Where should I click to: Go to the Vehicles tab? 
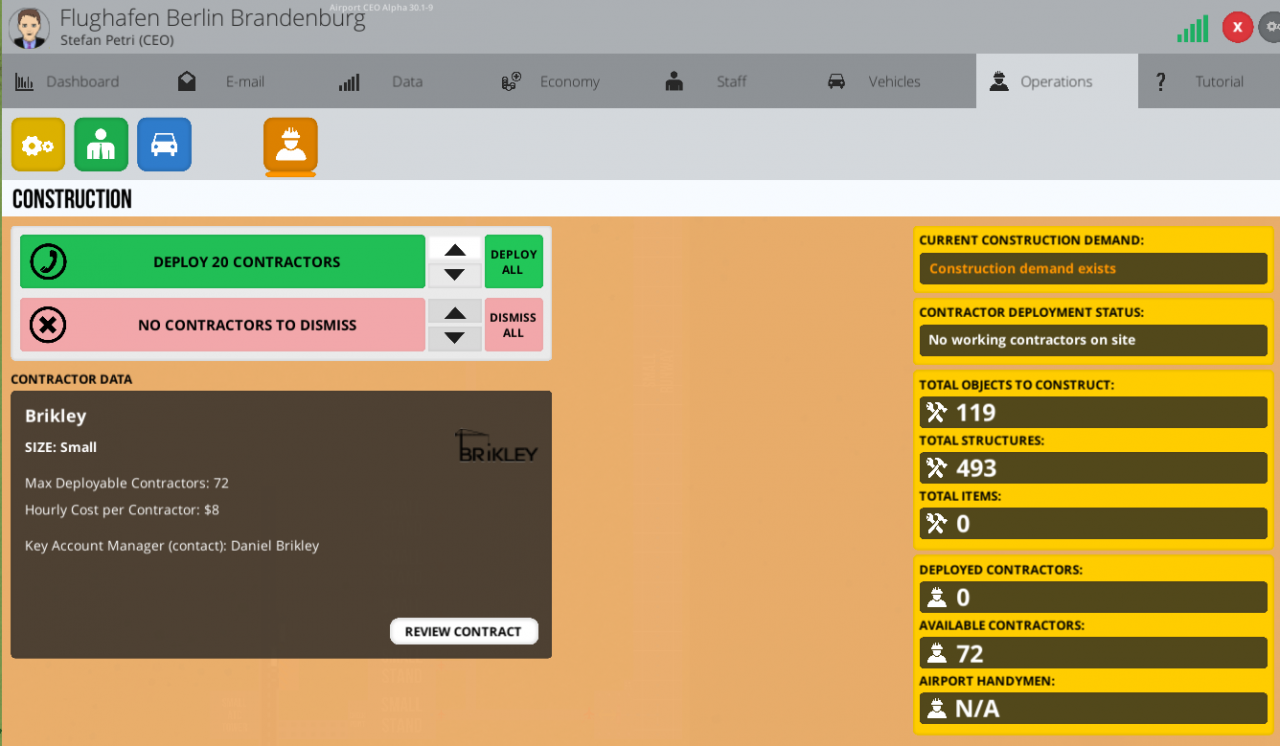pos(875,82)
